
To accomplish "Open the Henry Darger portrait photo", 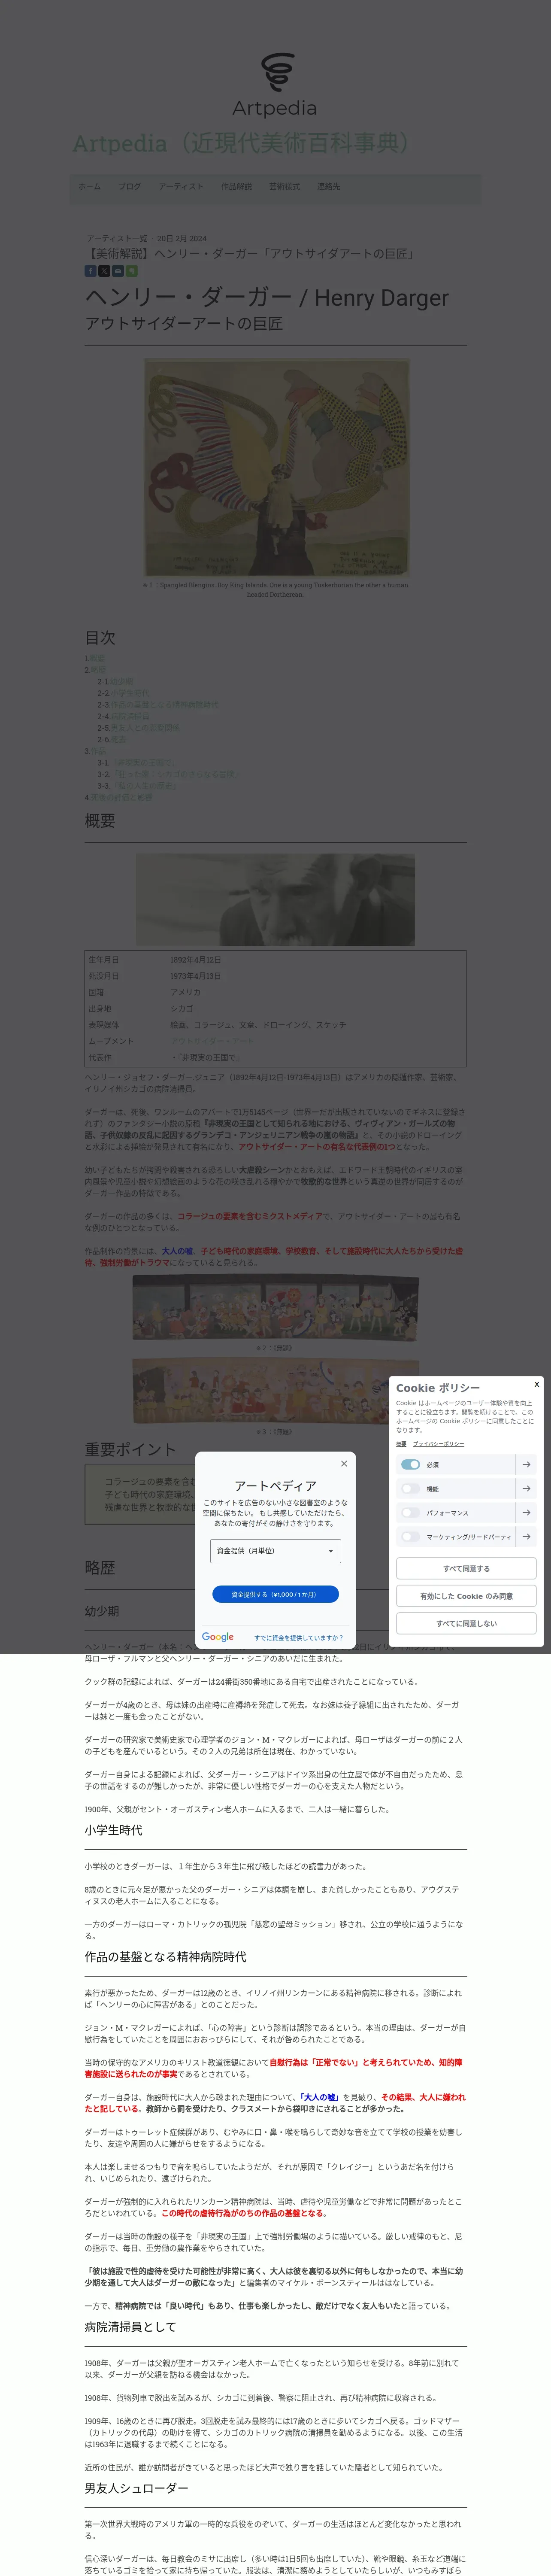I will click(275, 899).
